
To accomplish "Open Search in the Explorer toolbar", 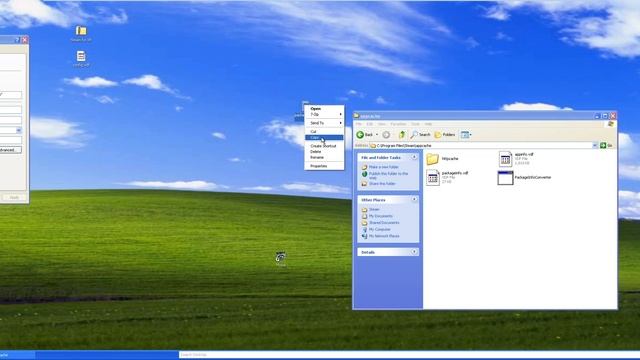I will pyautogui.click(x=420, y=135).
